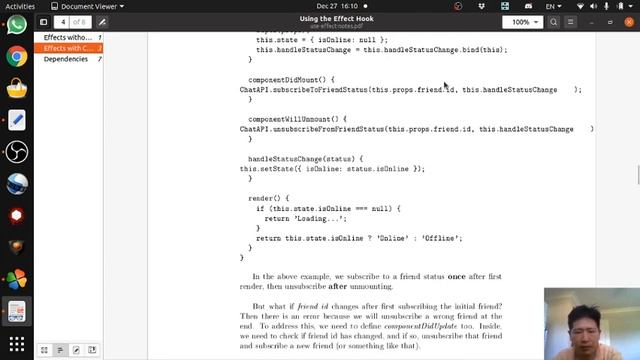640x360 pixels.
Task: Select 'Effects witho...' outline entry
Action: point(69,37)
